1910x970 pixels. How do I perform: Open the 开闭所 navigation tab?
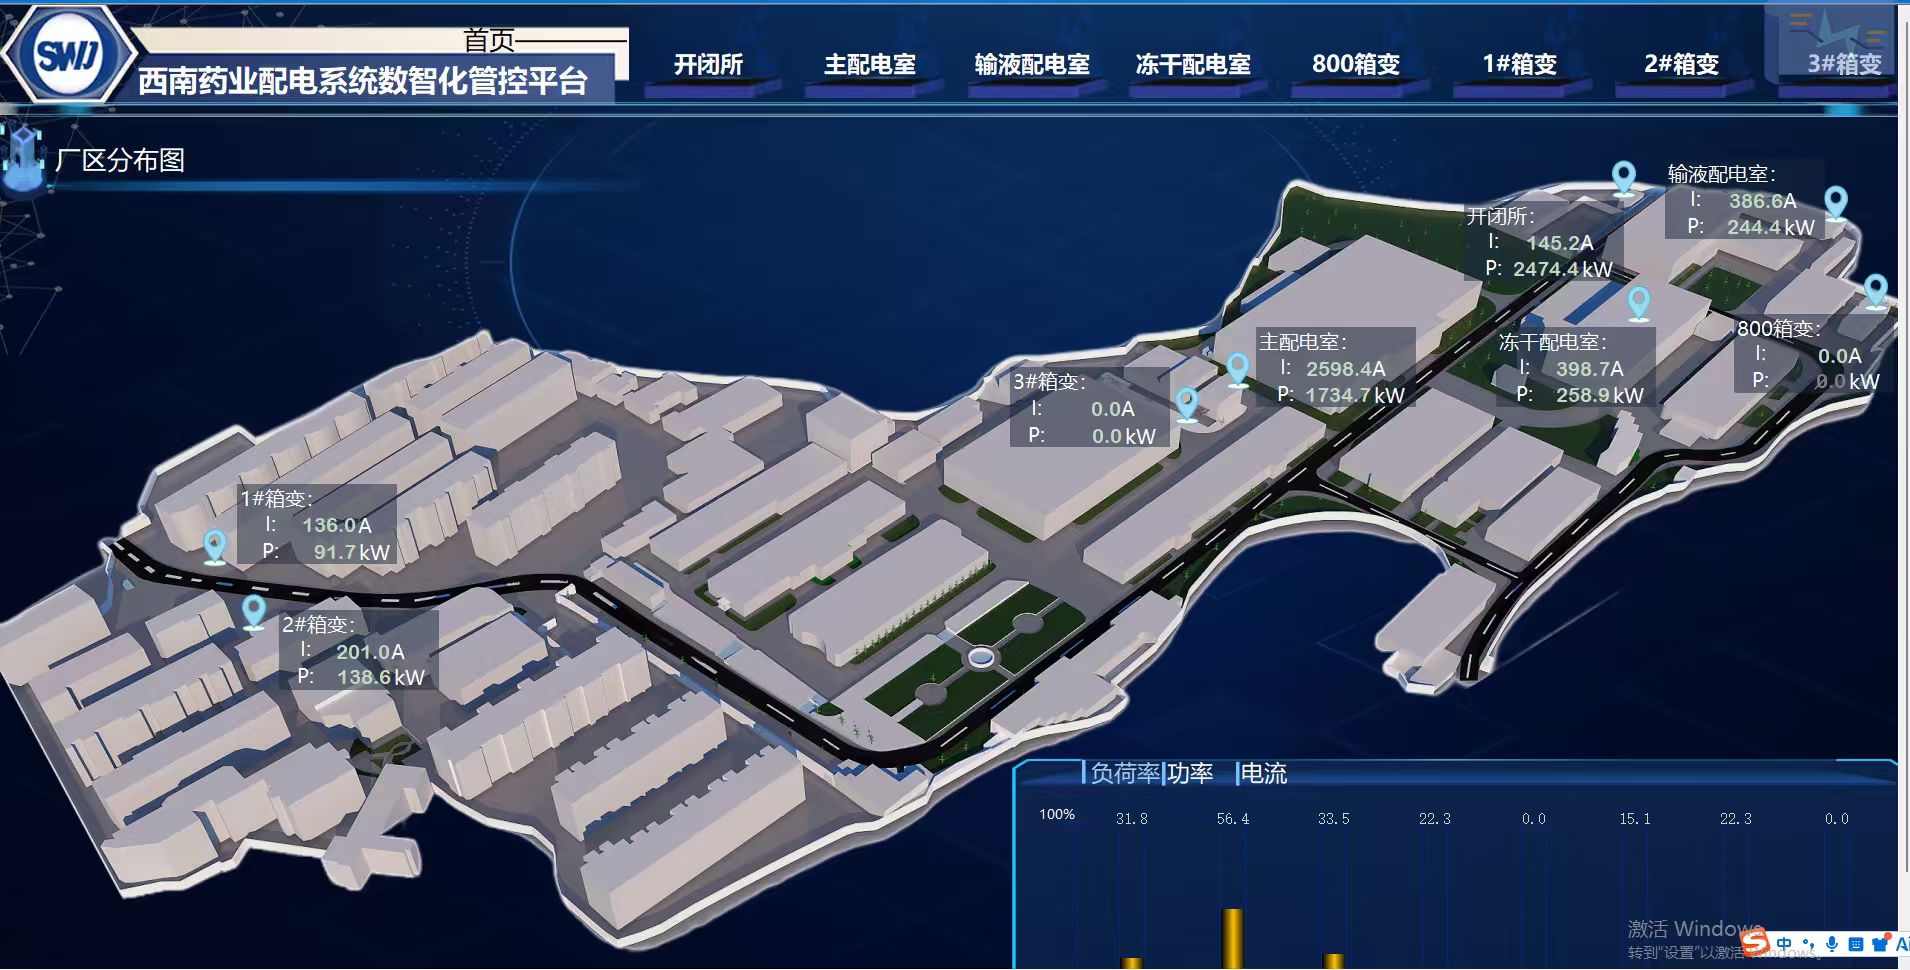tap(708, 65)
